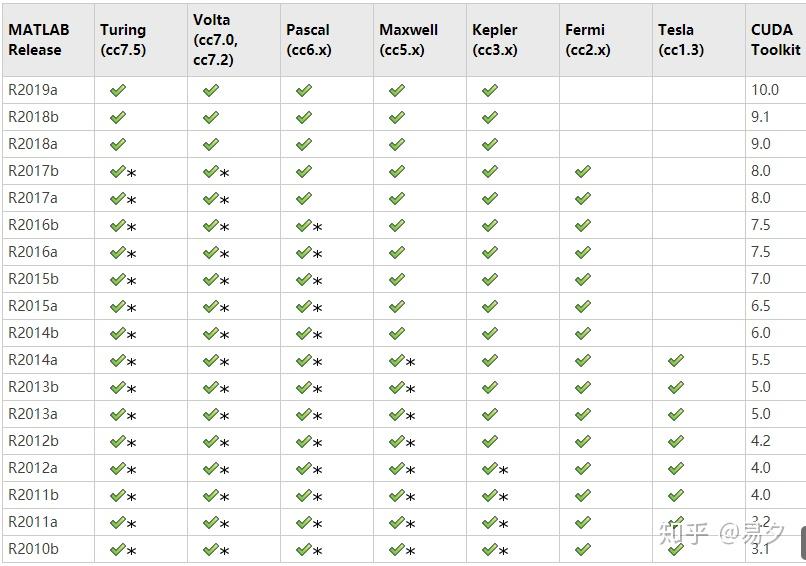The height and width of the screenshot is (566, 806).
Task: Click the Turing checkmark in the R2019a row
Action: pyautogui.click(x=118, y=90)
